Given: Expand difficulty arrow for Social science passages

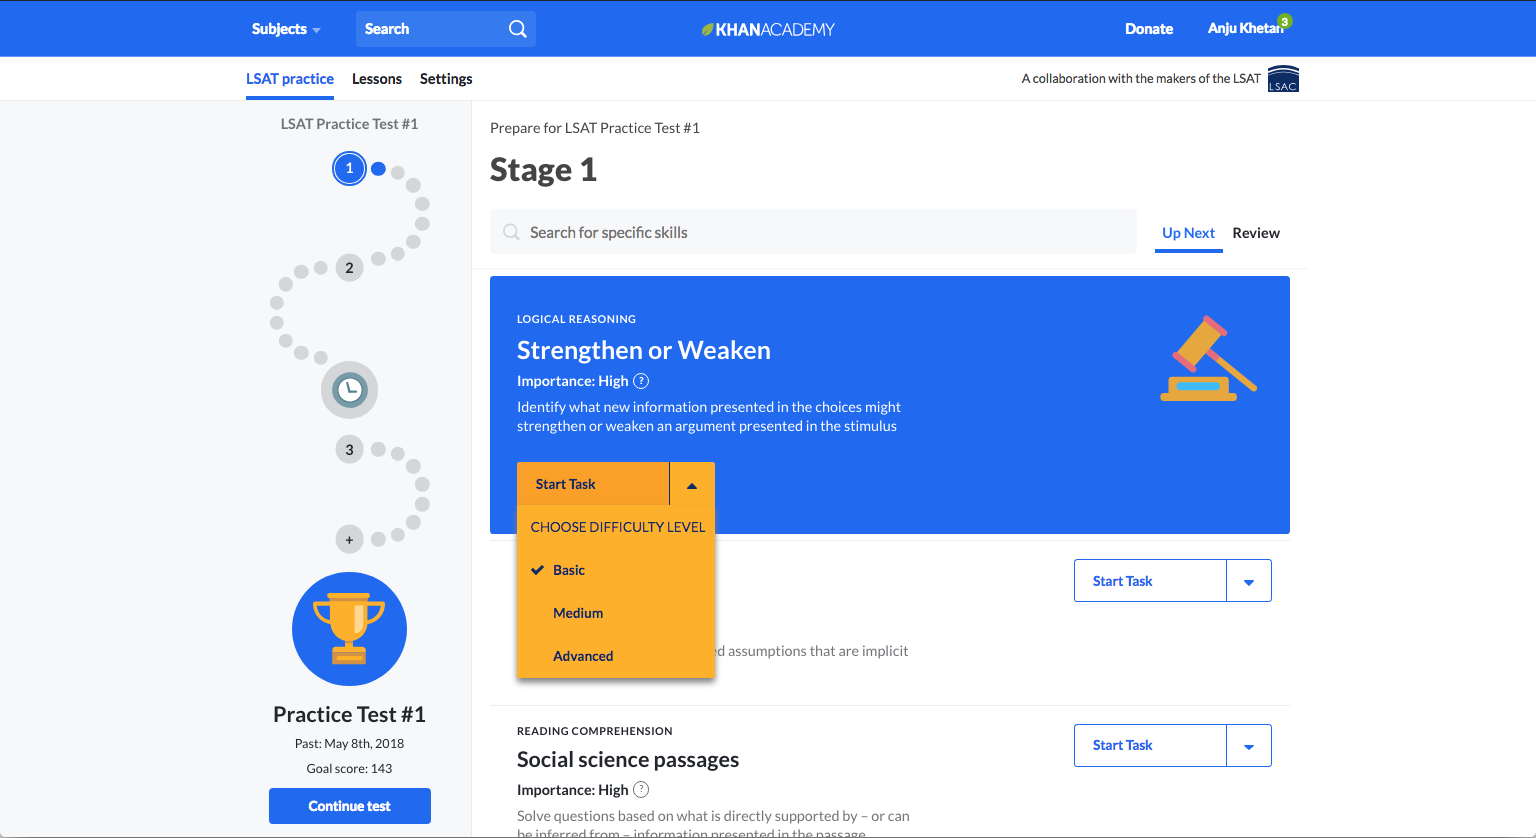Looking at the screenshot, I should [1249, 746].
